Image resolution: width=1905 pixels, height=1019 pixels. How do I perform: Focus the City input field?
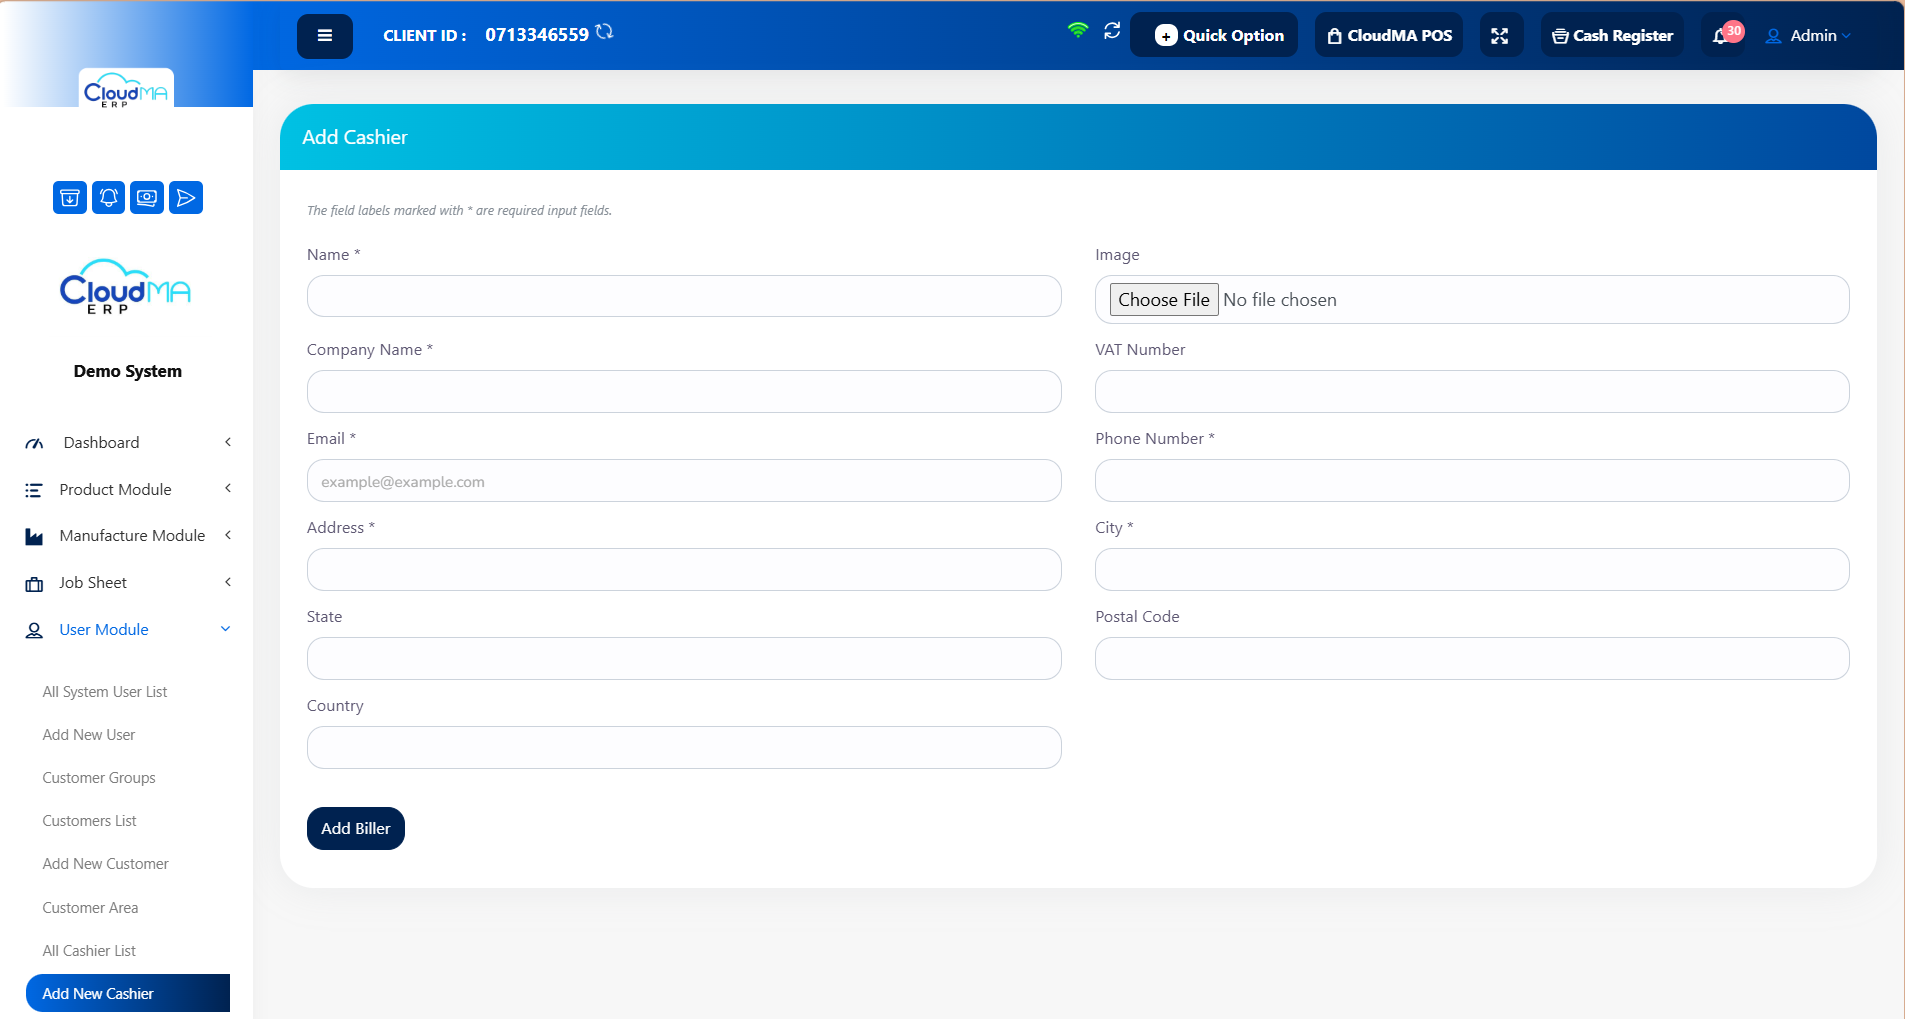(1472, 569)
